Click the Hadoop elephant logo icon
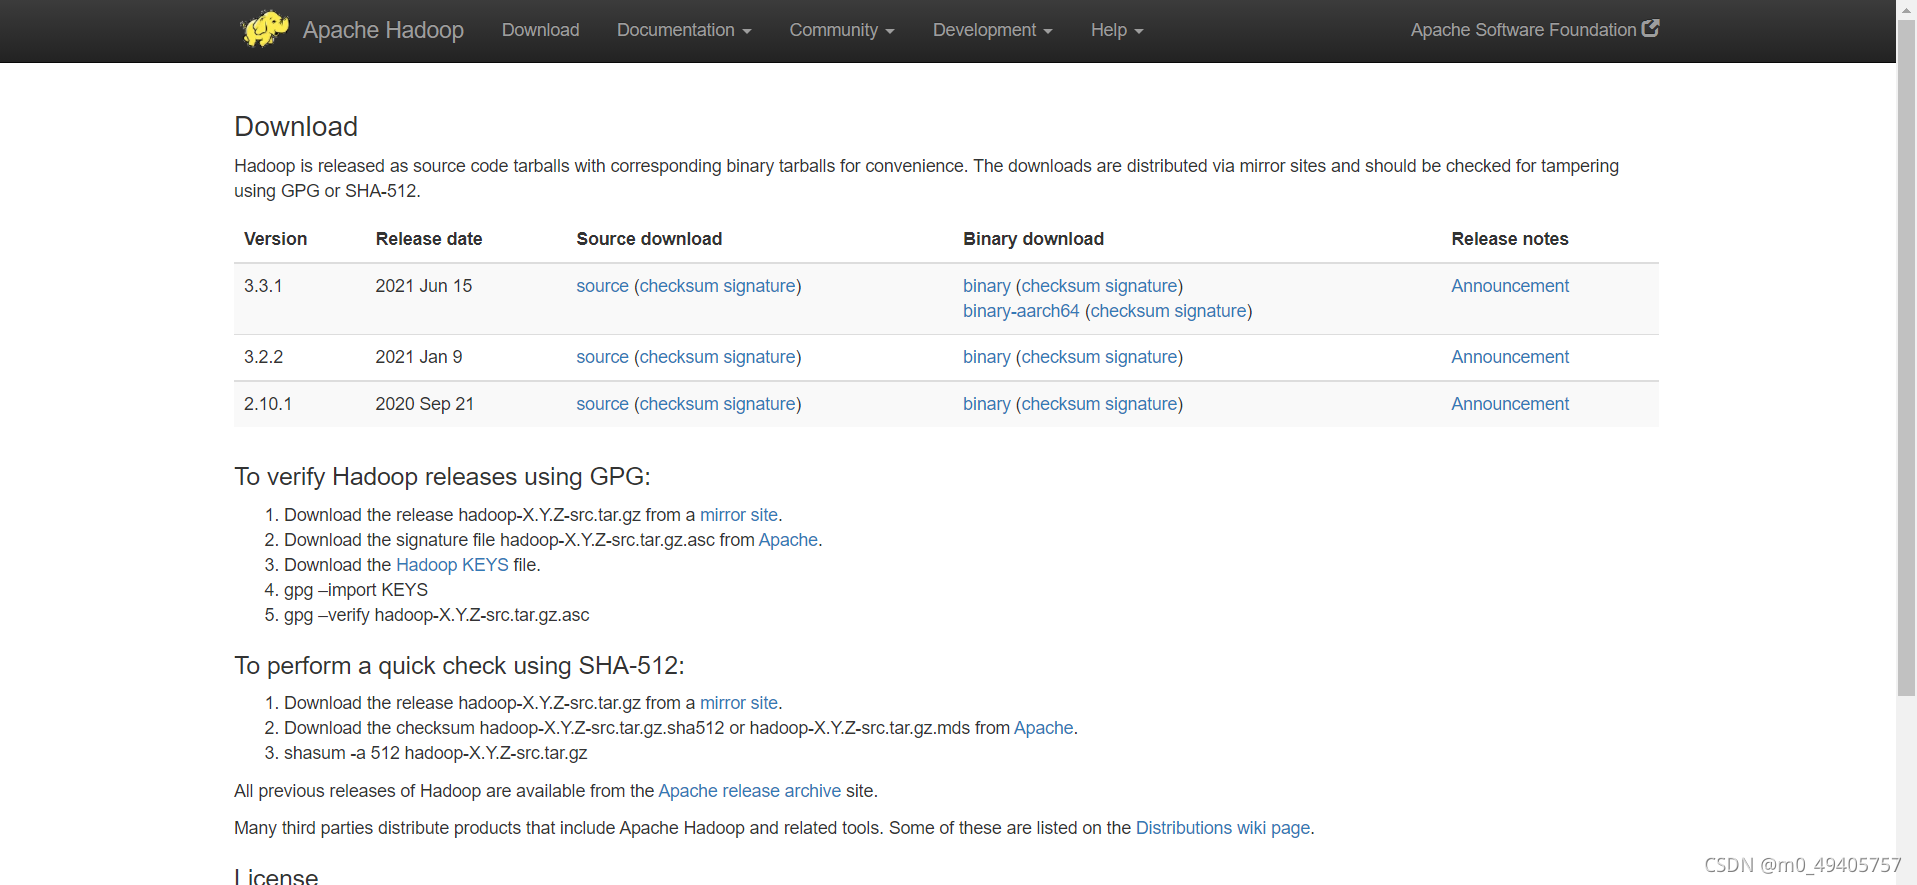 [x=264, y=29]
